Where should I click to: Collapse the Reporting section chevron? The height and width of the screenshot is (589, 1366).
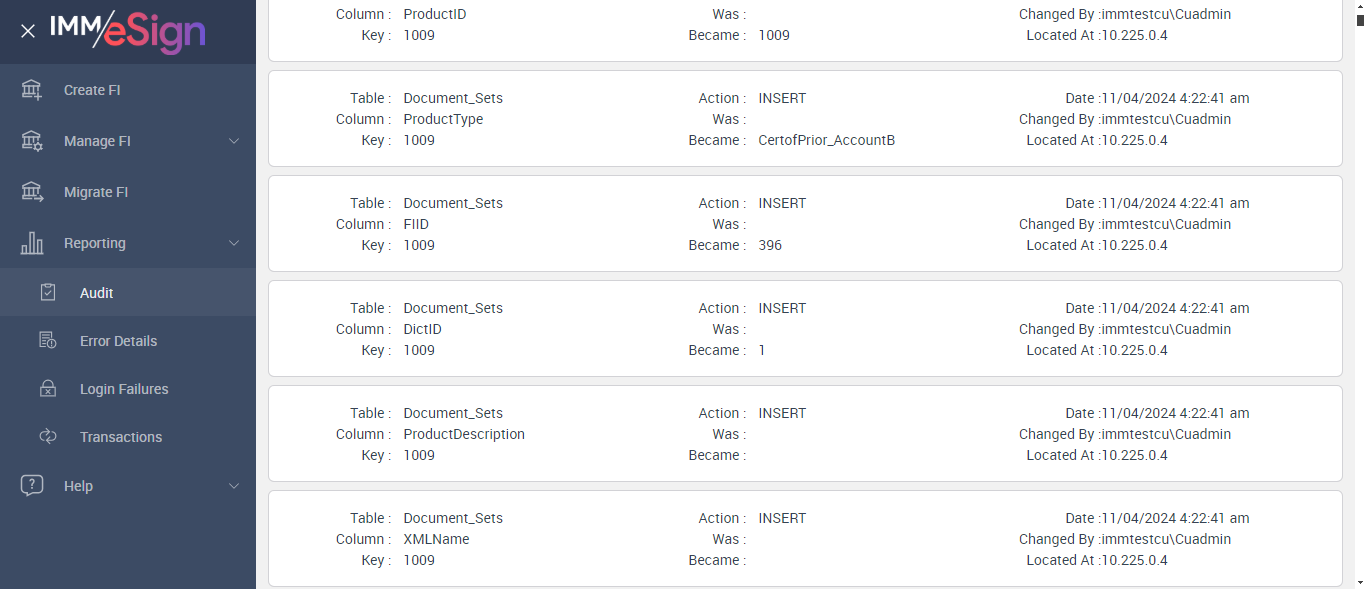[234, 243]
